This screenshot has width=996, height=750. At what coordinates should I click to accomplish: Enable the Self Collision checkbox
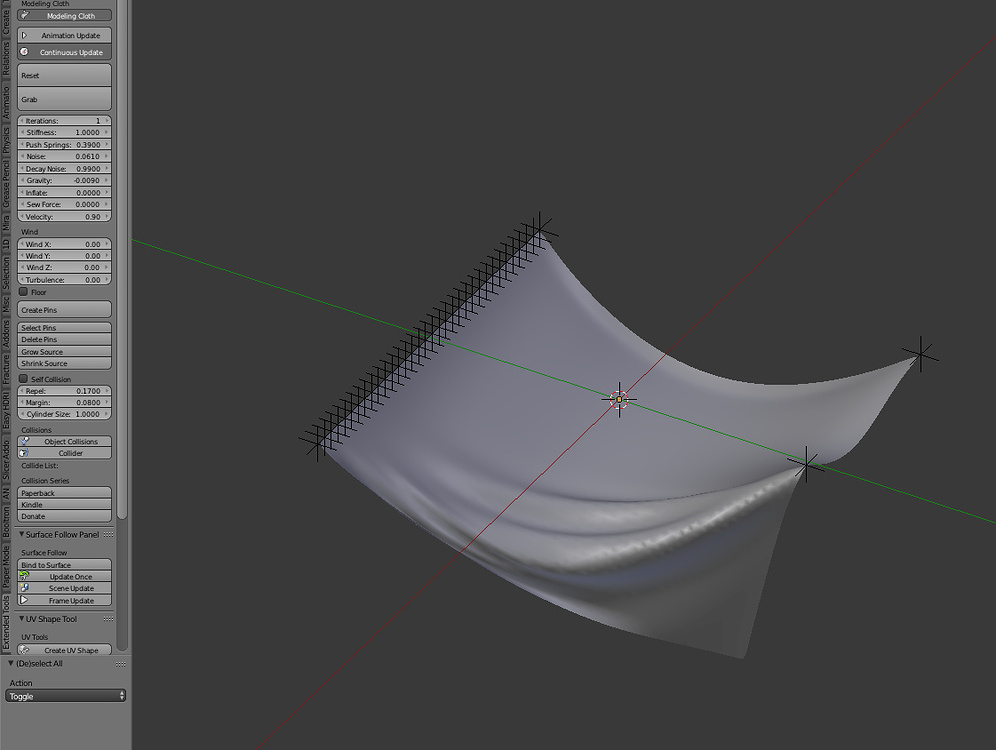tap(24, 379)
